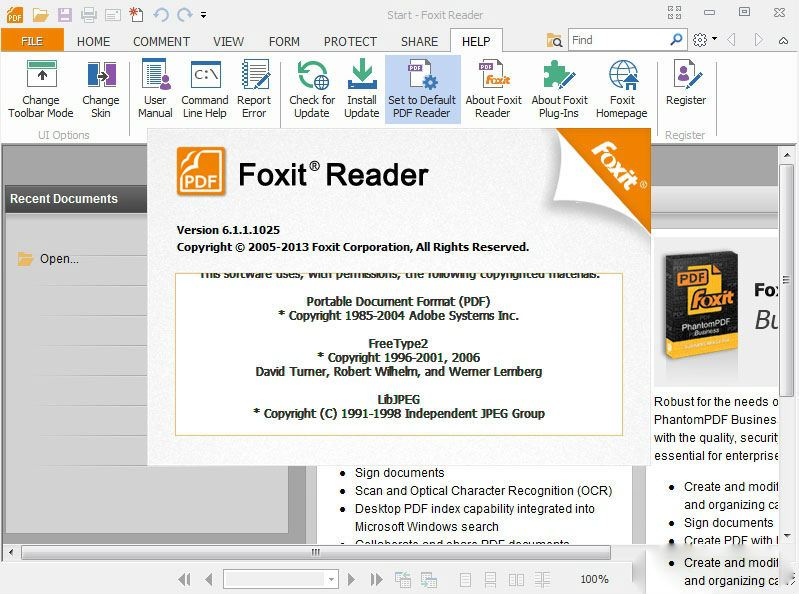The image size is (799, 594).
Task: Switch to the HOME tab
Action: tap(94, 41)
